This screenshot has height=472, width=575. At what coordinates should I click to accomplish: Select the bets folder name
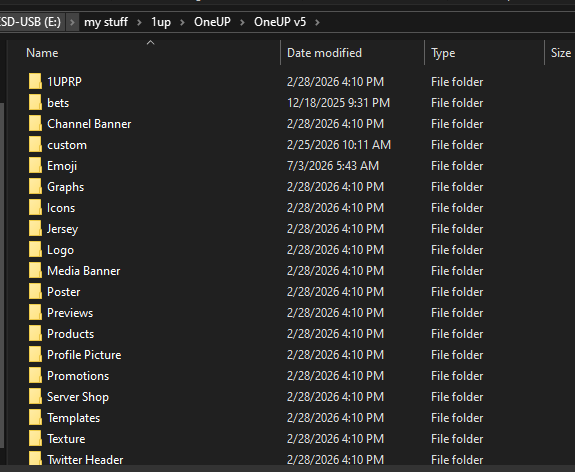(x=58, y=103)
